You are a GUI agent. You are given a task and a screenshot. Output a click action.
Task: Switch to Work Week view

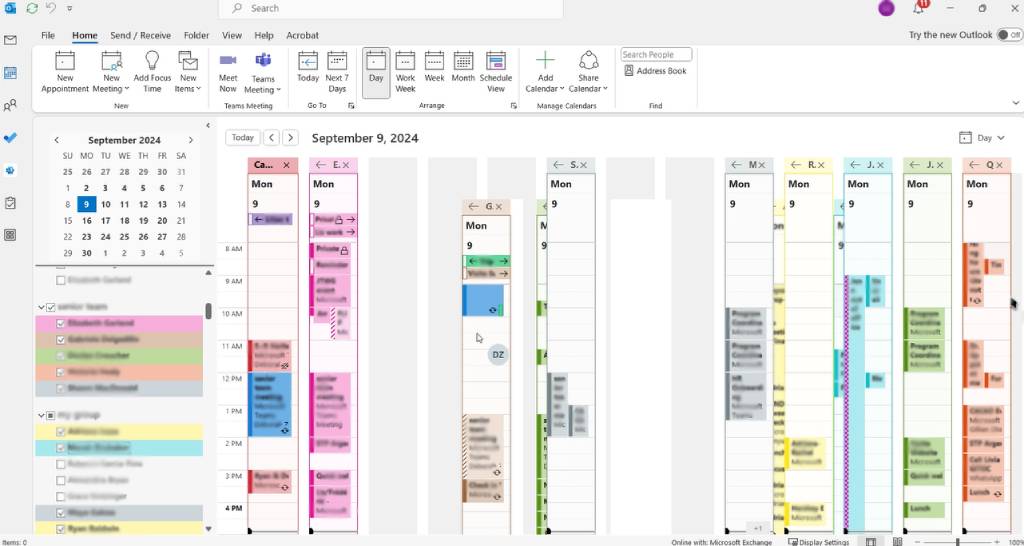[x=405, y=72]
